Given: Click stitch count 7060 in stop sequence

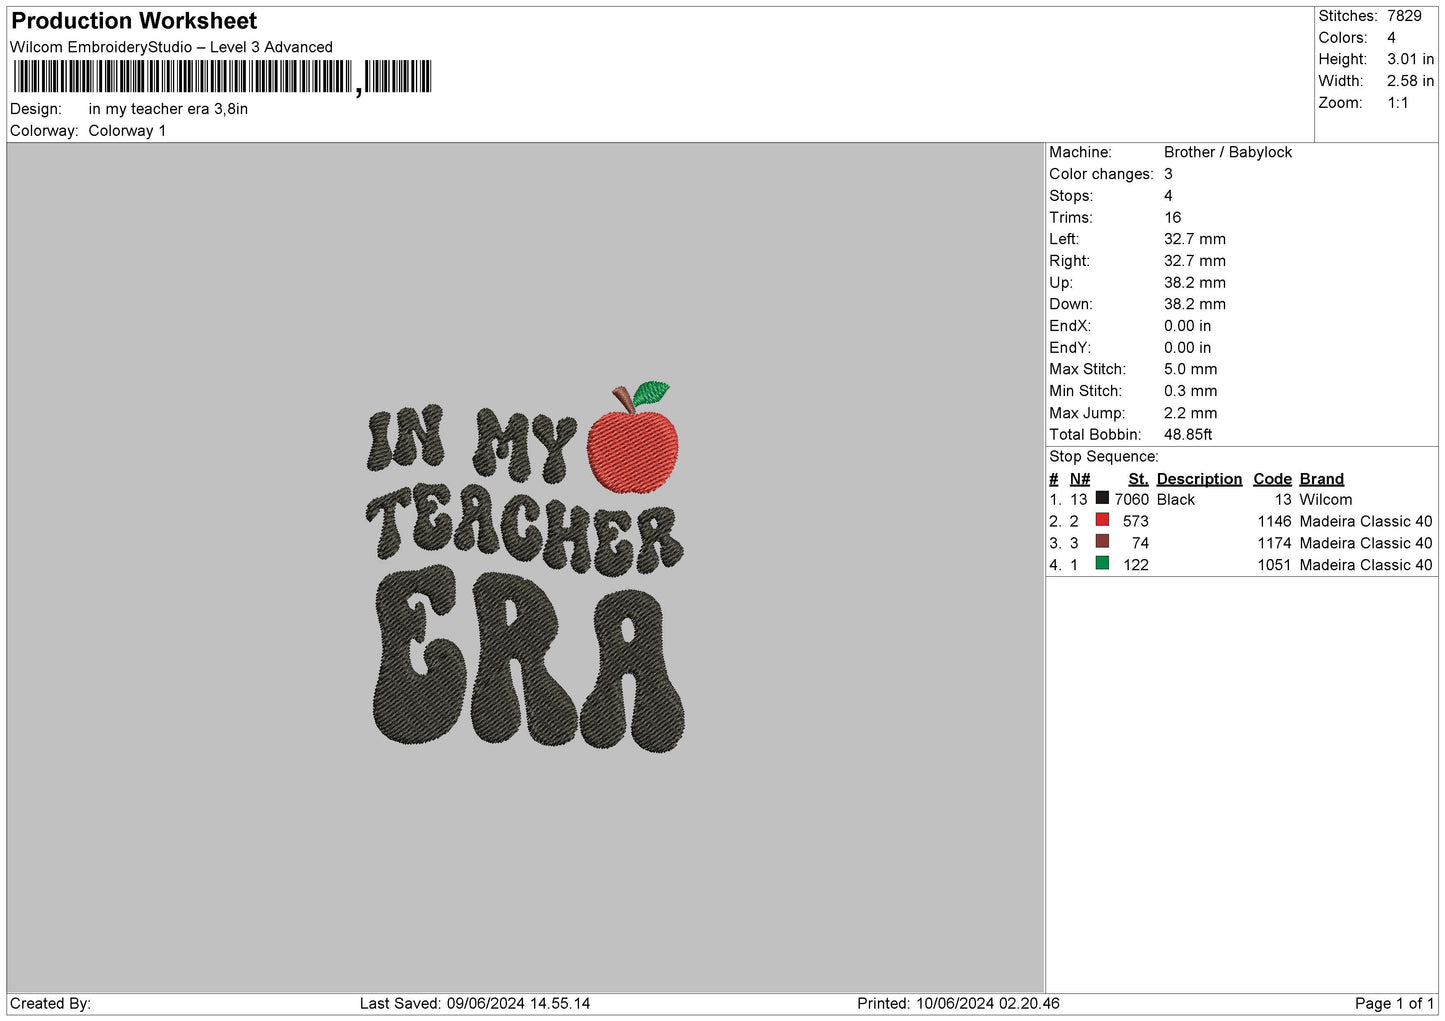Looking at the screenshot, I should (1131, 499).
